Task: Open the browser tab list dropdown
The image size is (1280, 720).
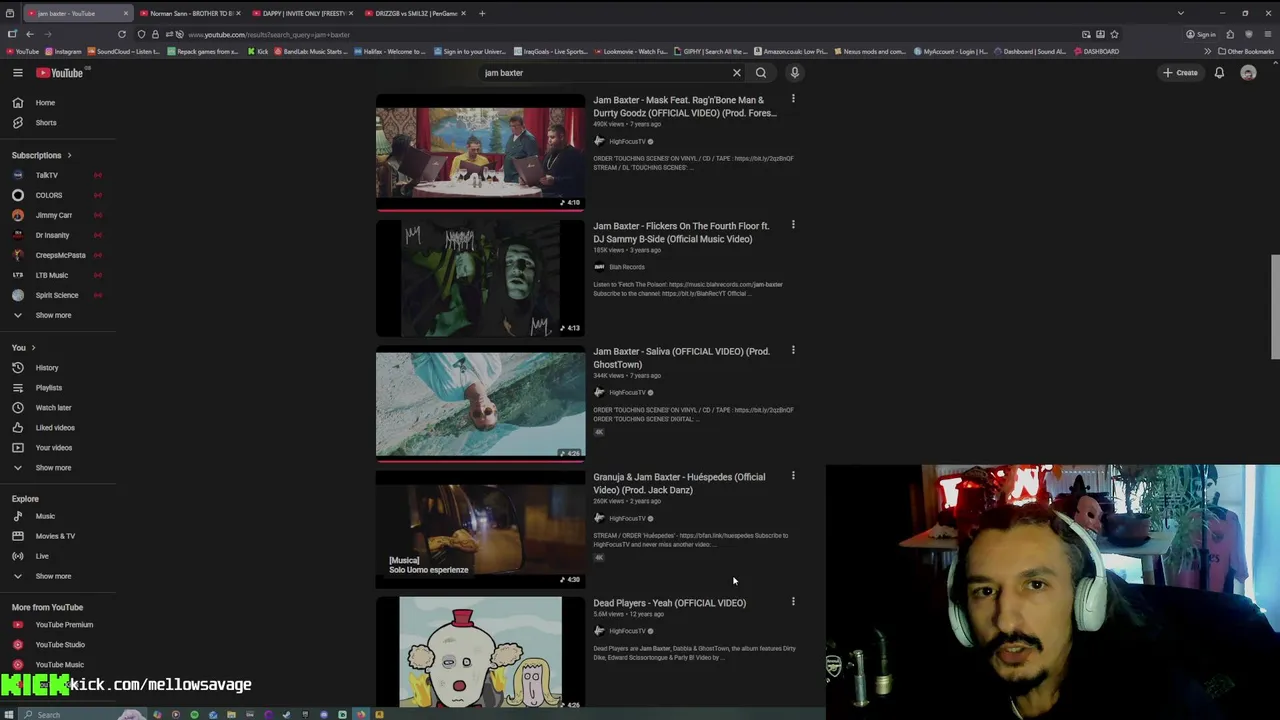Action: click(1180, 13)
